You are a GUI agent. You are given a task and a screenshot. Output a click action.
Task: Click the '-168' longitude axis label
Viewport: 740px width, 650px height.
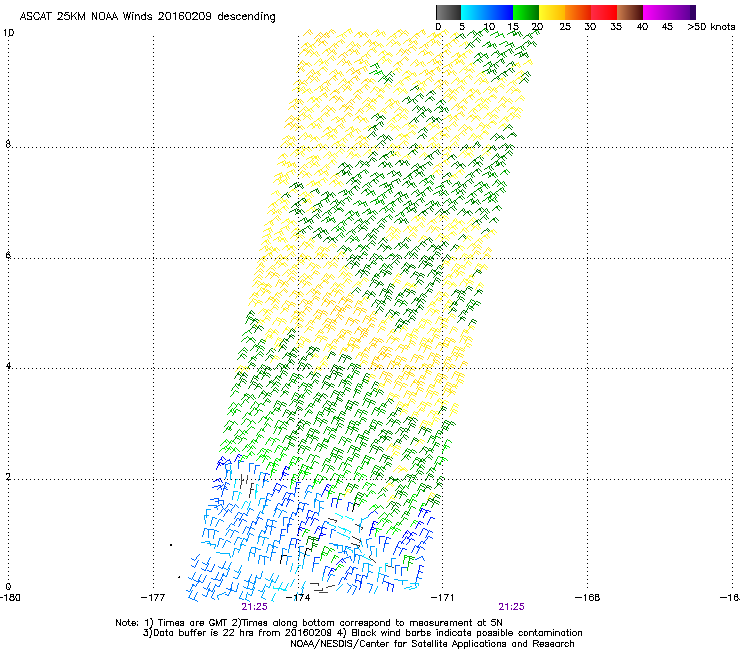tap(588, 598)
